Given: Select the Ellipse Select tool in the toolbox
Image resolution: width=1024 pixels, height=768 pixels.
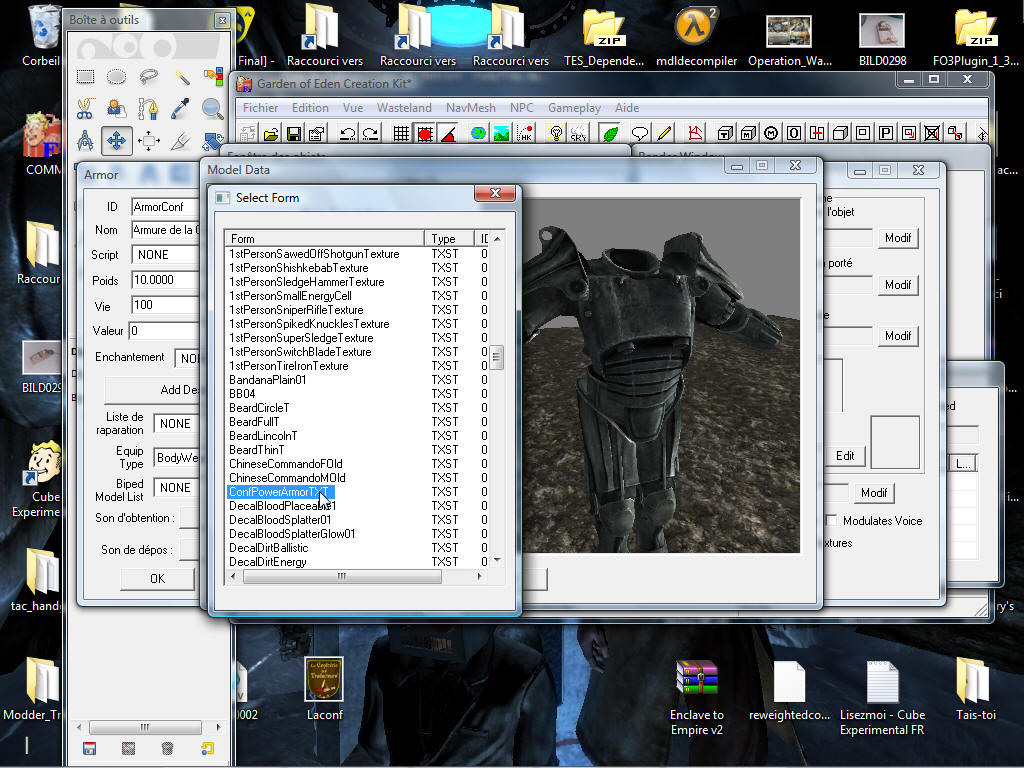Looking at the screenshot, I should pos(117,77).
